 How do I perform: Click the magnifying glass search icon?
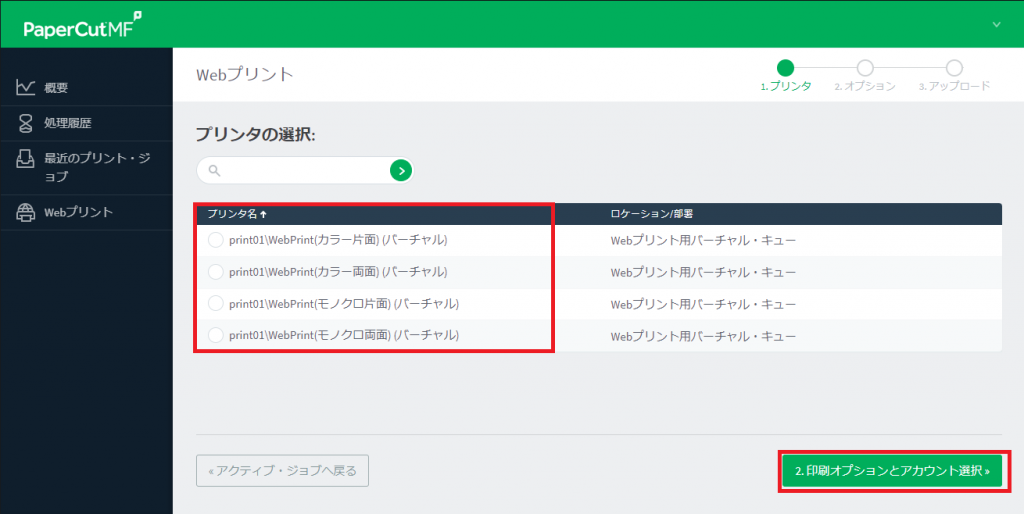(214, 171)
